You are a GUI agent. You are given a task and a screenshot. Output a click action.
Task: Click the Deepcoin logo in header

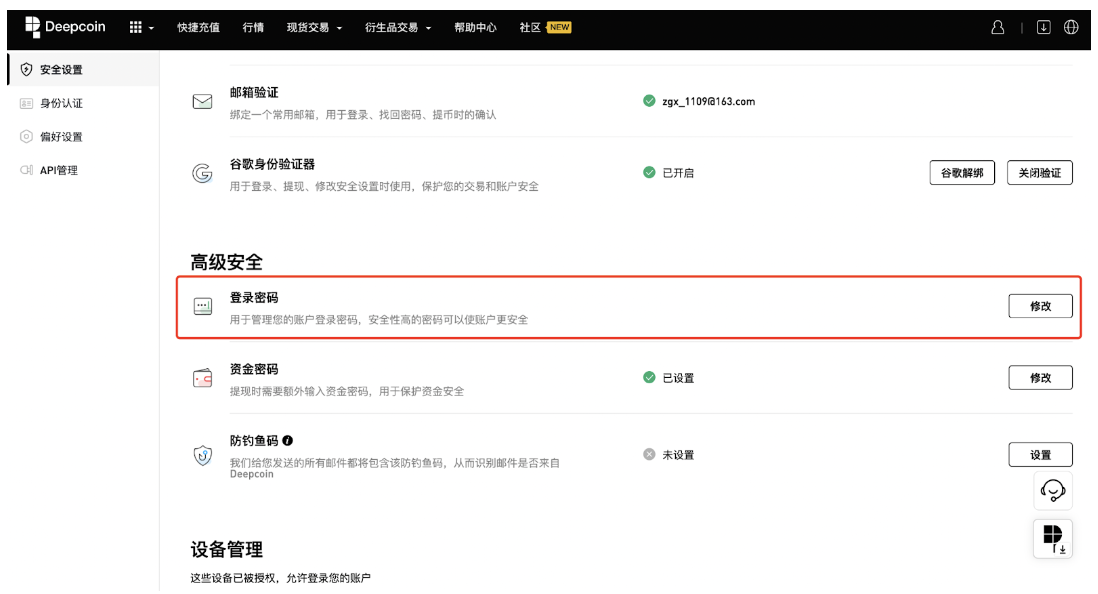(x=65, y=27)
